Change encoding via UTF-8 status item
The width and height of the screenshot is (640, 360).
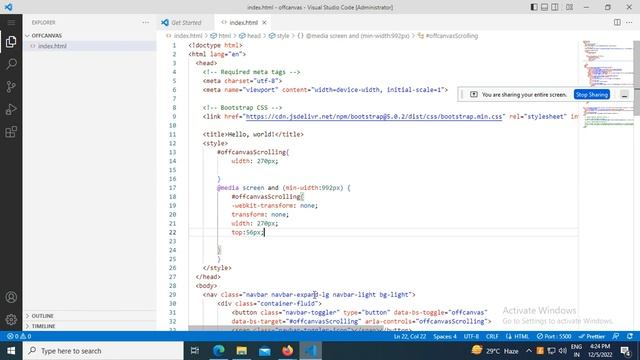471,336
